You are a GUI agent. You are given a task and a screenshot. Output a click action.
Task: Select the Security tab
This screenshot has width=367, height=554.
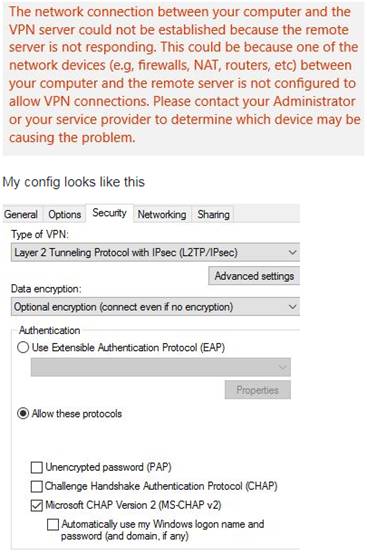pos(109,213)
